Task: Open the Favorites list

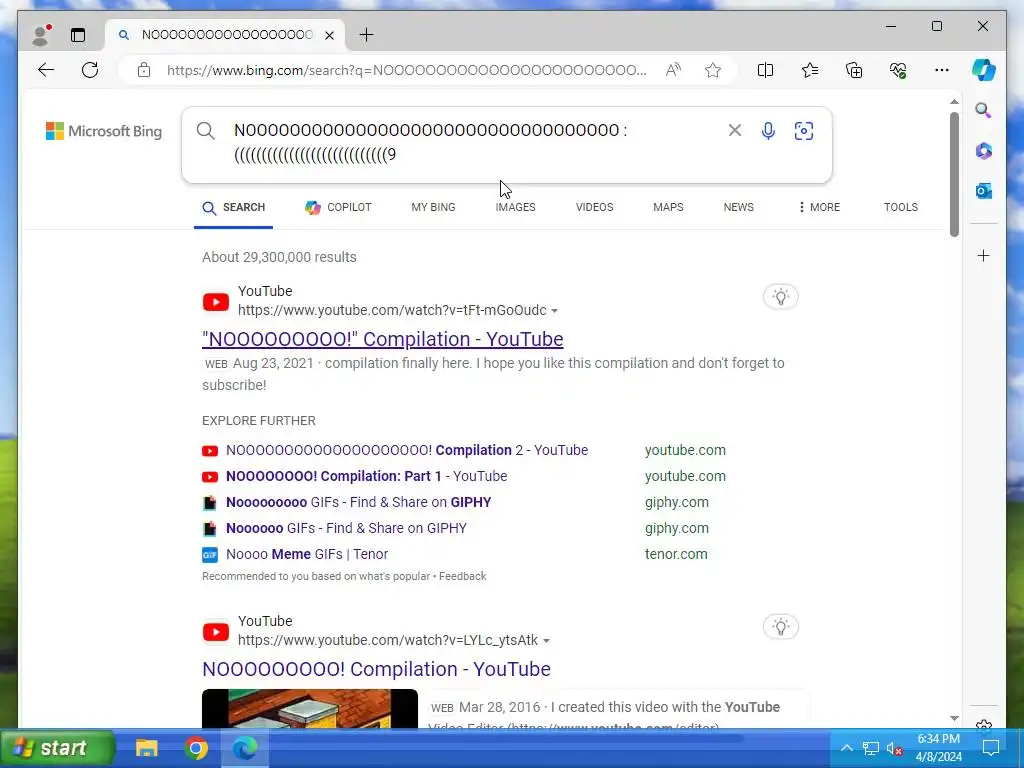Action: (x=810, y=70)
